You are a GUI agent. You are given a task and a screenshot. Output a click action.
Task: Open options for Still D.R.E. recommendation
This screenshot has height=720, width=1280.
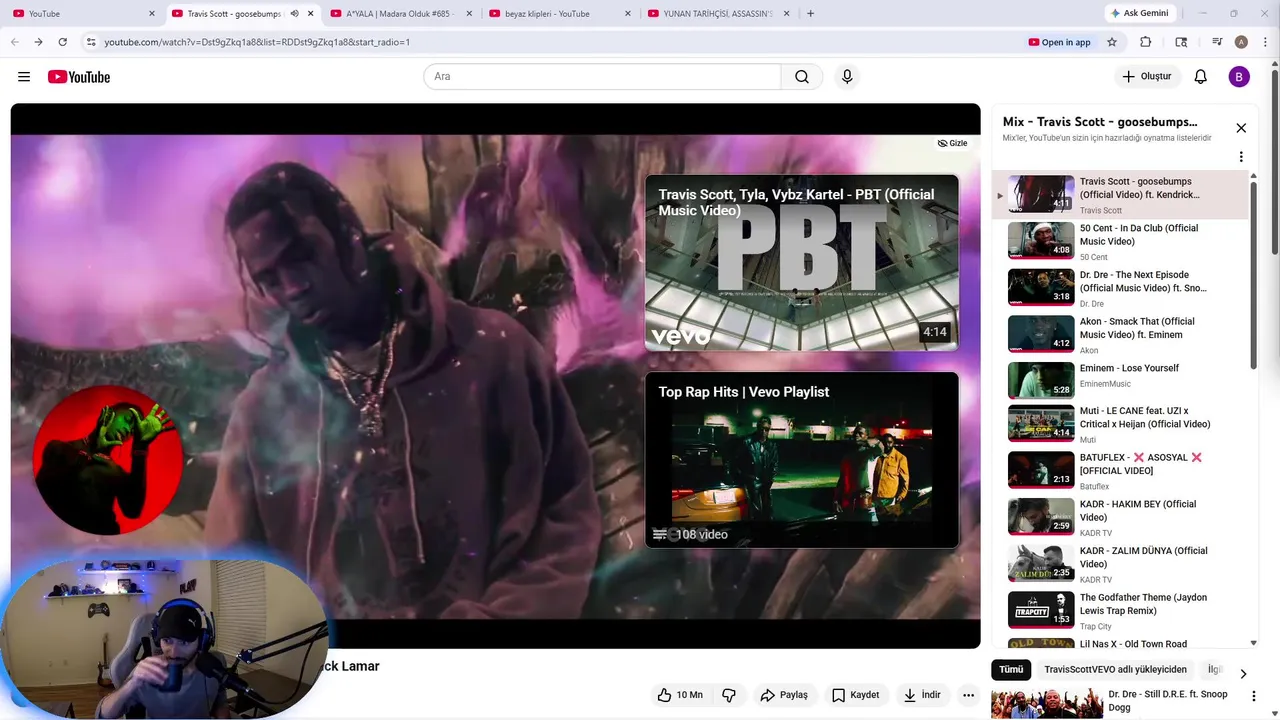click(1253, 695)
